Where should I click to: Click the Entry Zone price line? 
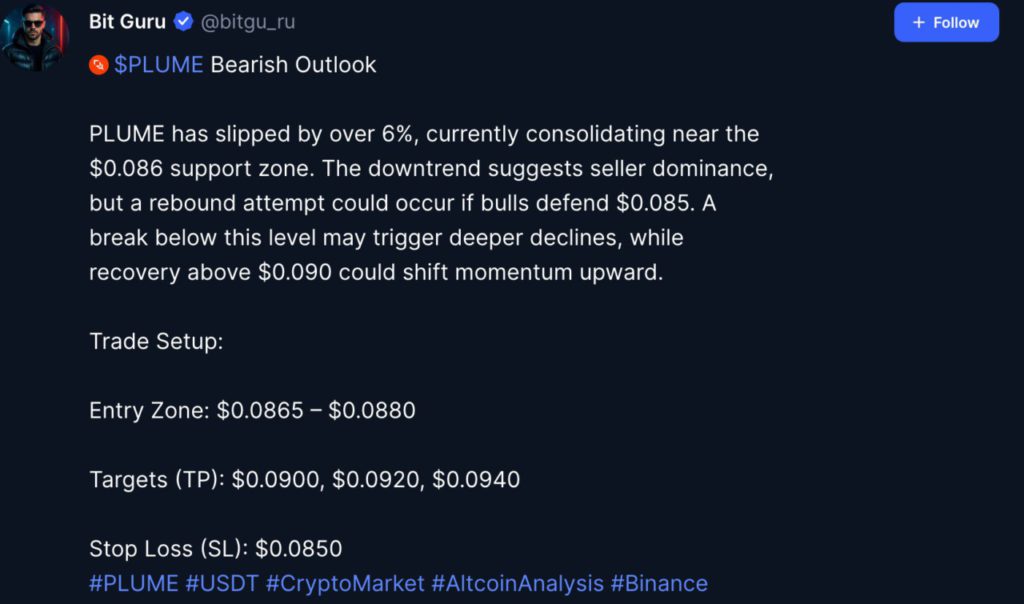point(252,410)
